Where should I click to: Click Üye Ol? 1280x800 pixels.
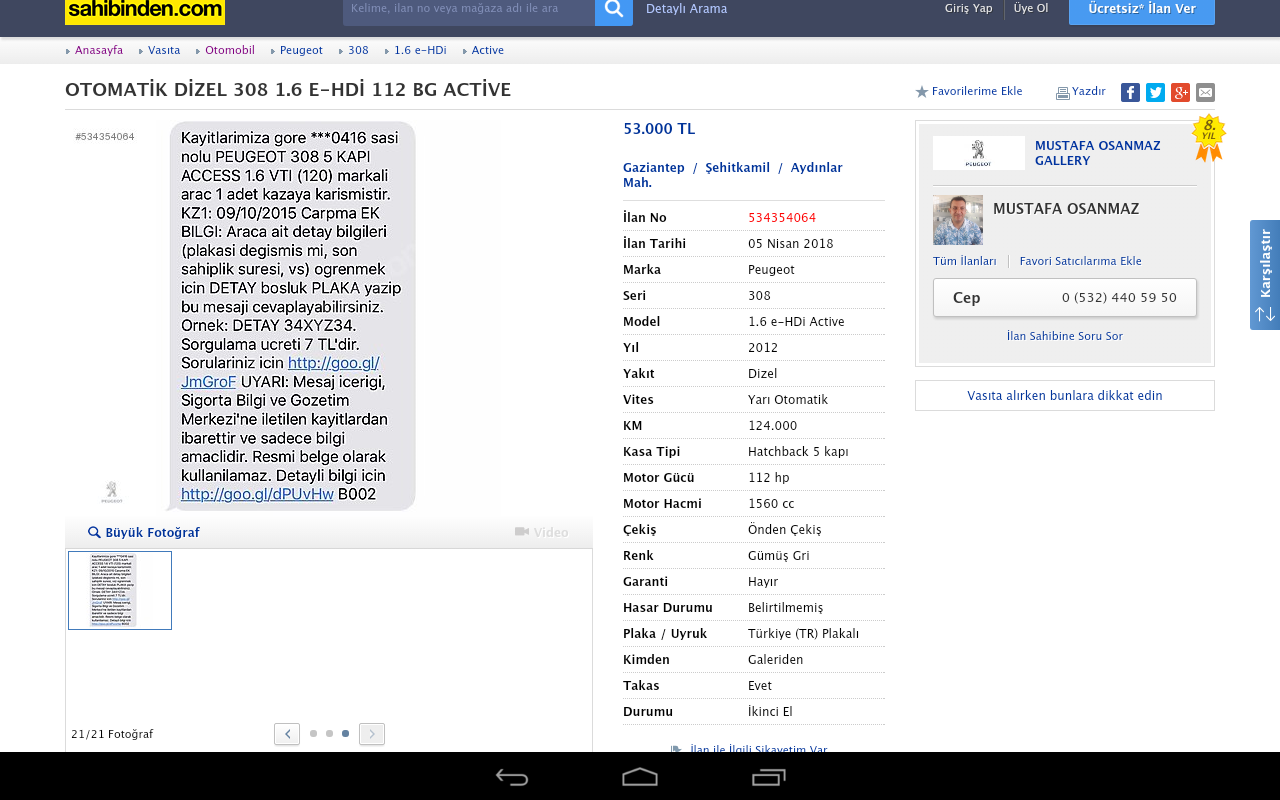pos(1031,8)
